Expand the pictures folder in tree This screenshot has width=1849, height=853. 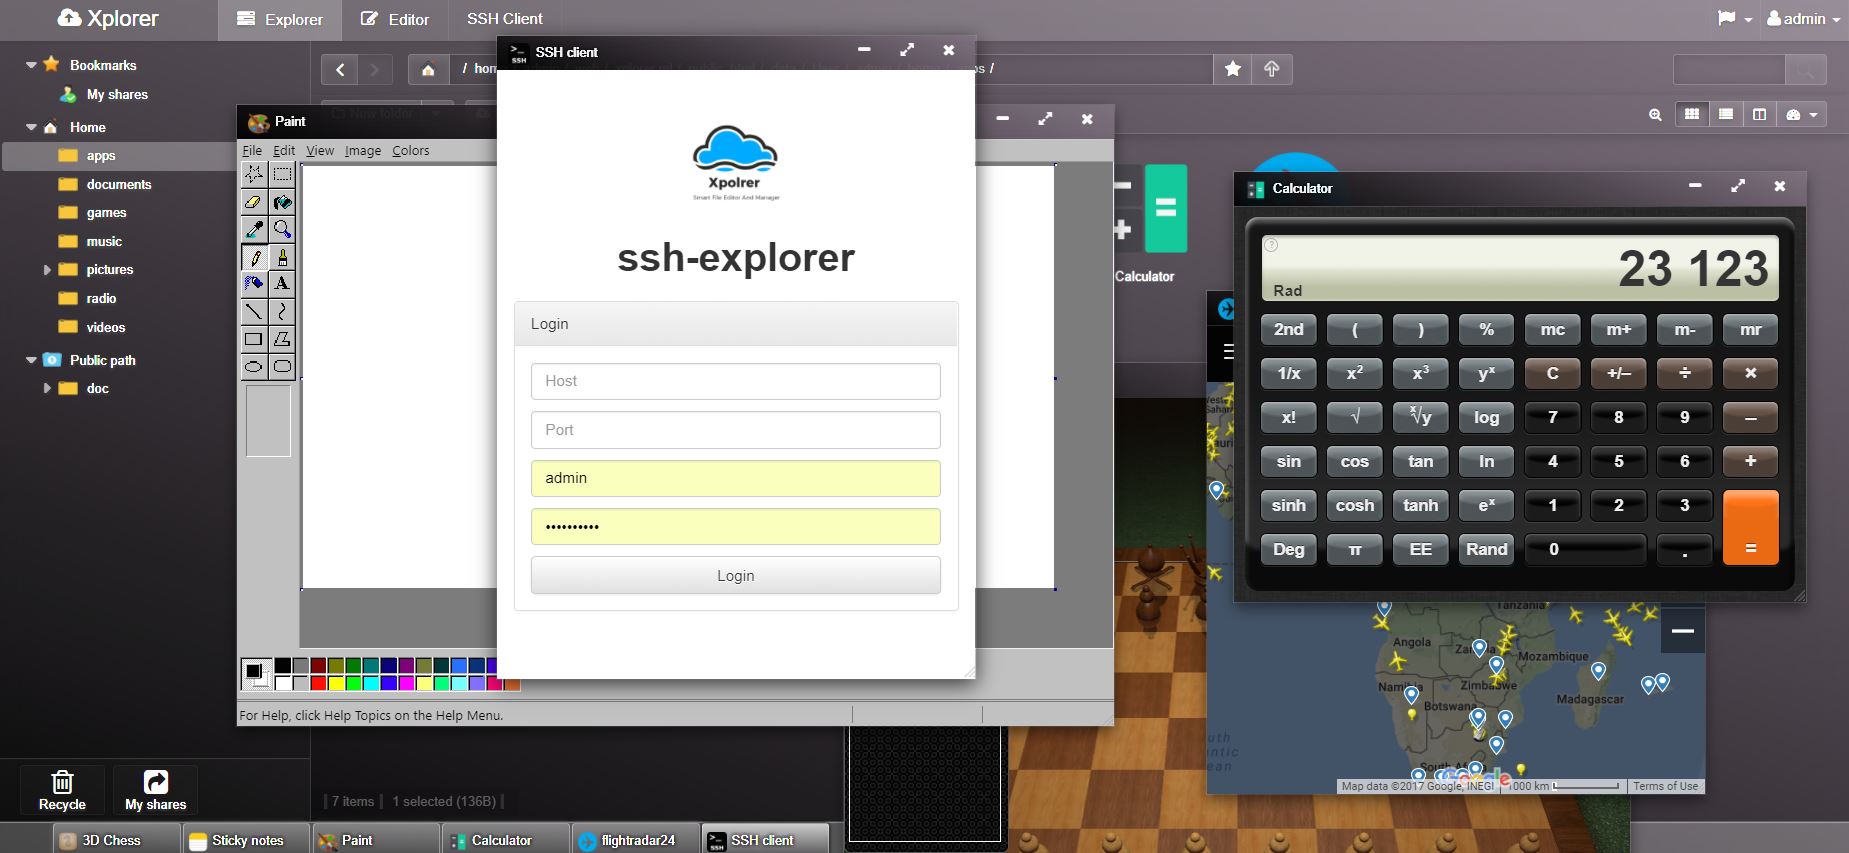pos(47,270)
